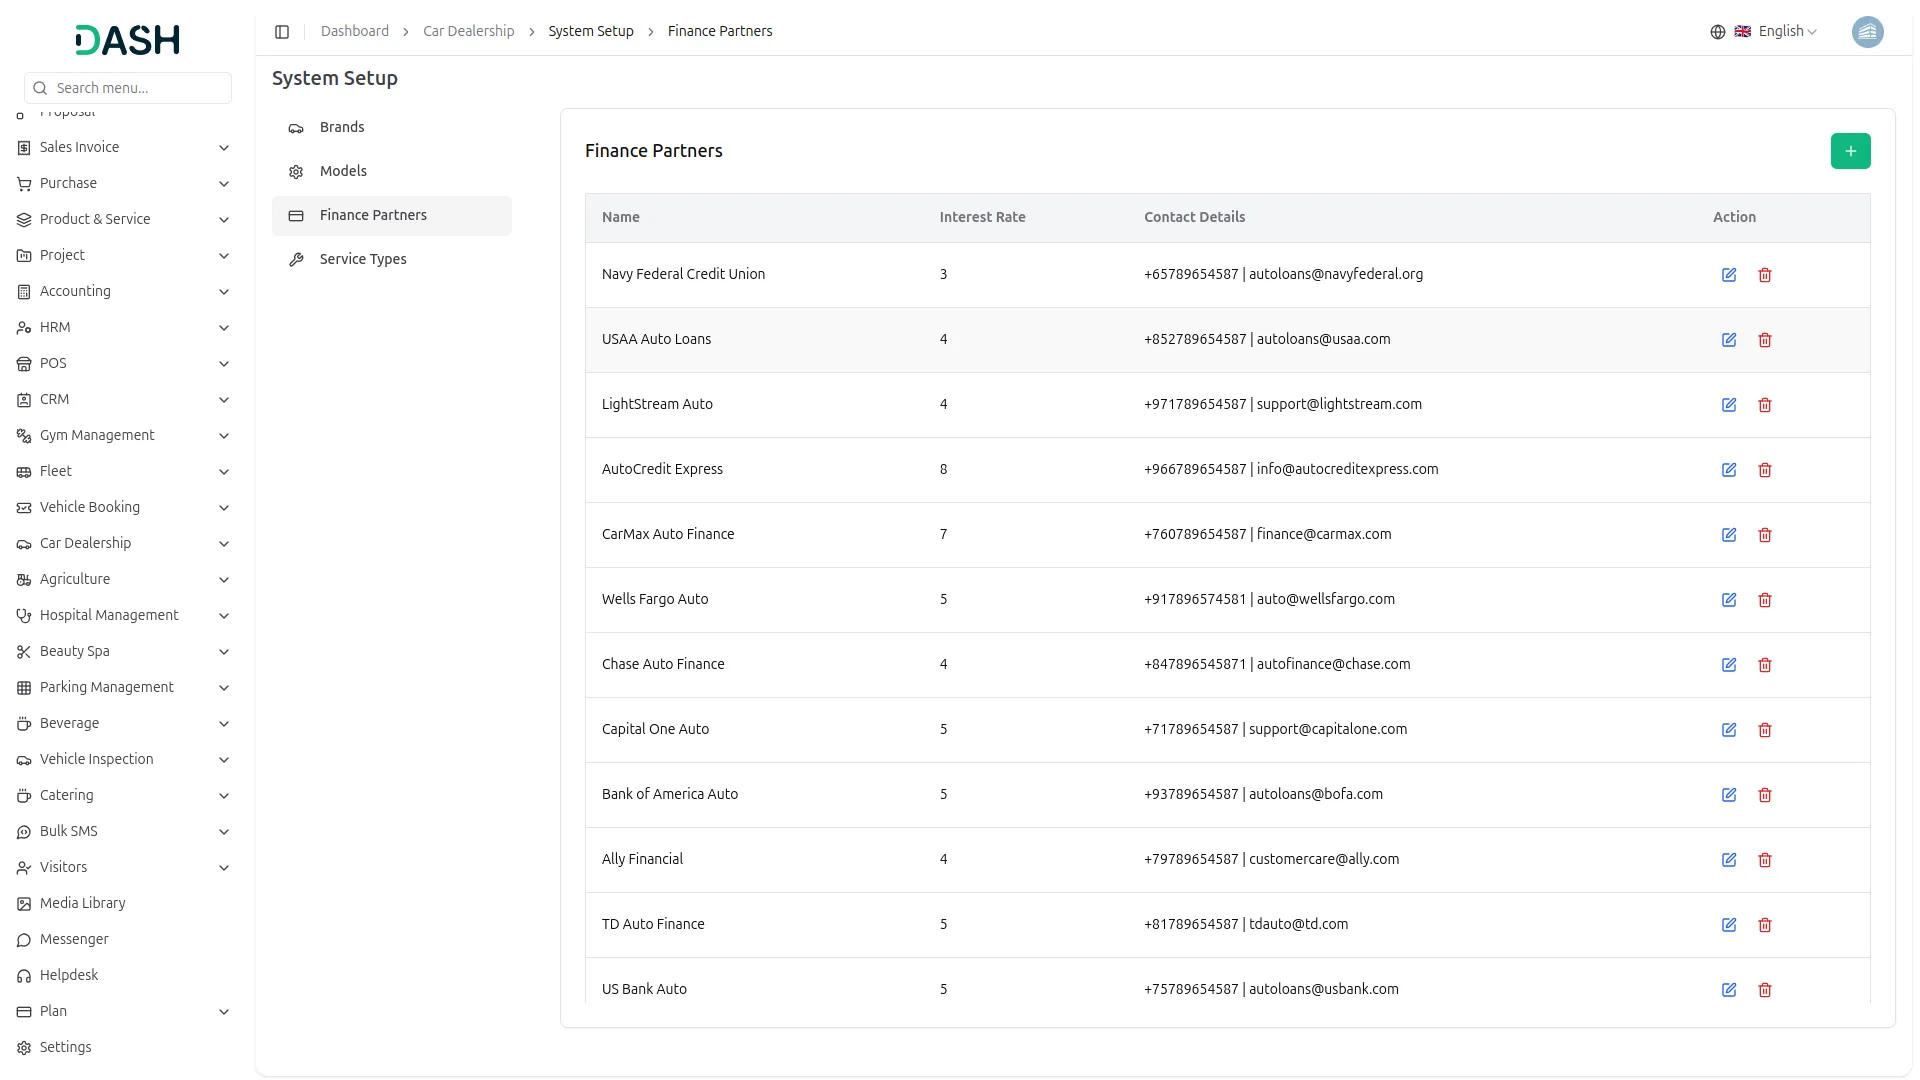1920x1080 pixels.
Task: Expand the HRM sidebar menu
Action: coord(124,327)
